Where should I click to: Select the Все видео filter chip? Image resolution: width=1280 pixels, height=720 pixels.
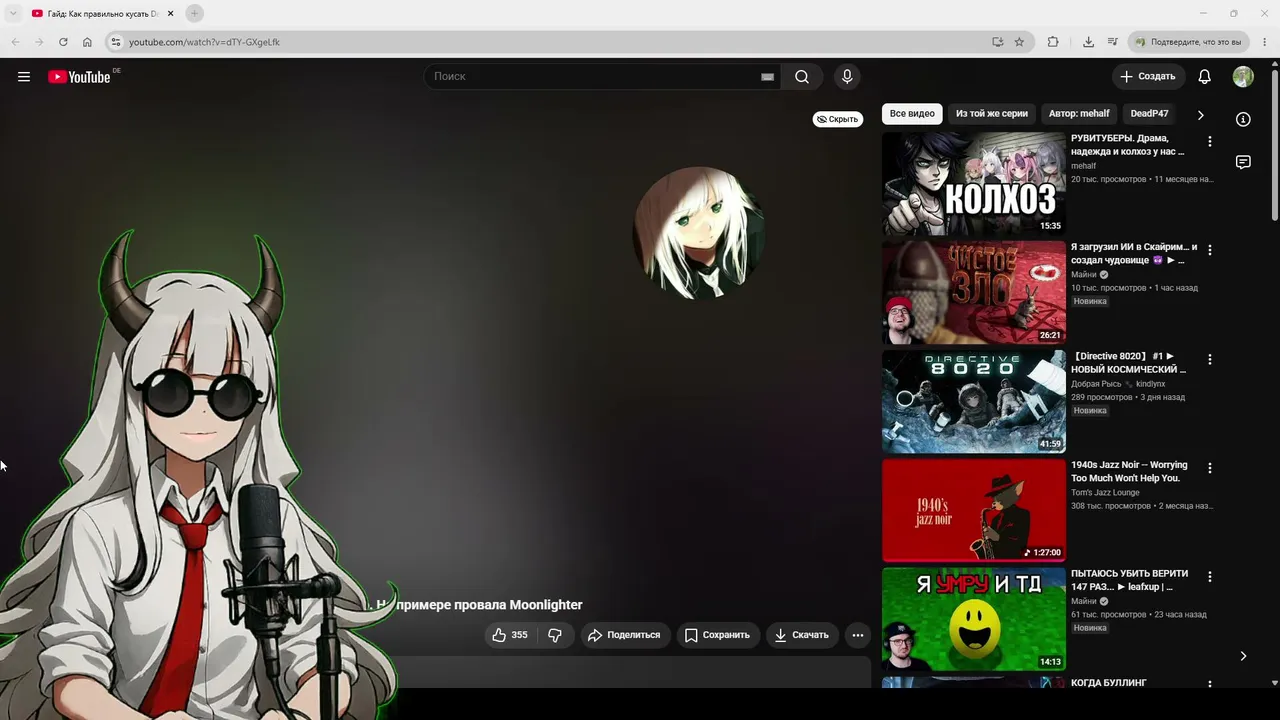912,114
